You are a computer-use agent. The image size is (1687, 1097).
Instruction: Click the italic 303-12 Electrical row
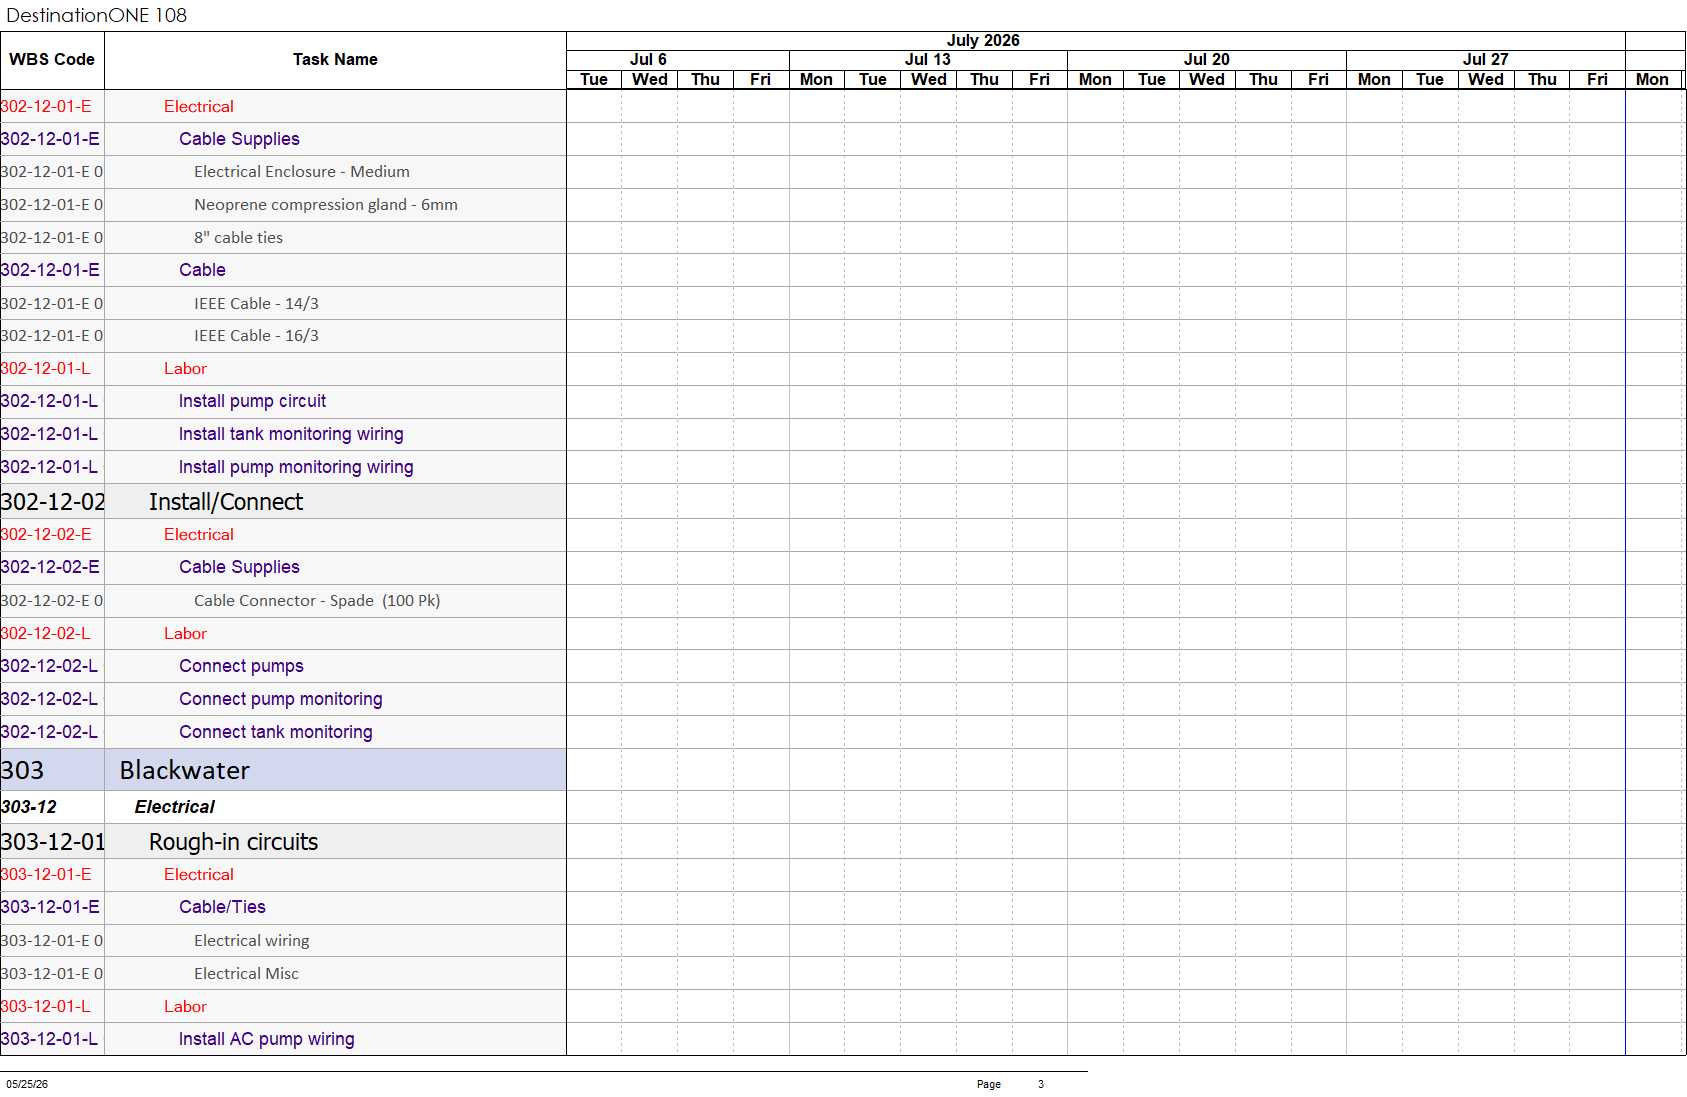click(x=283, y=807)
